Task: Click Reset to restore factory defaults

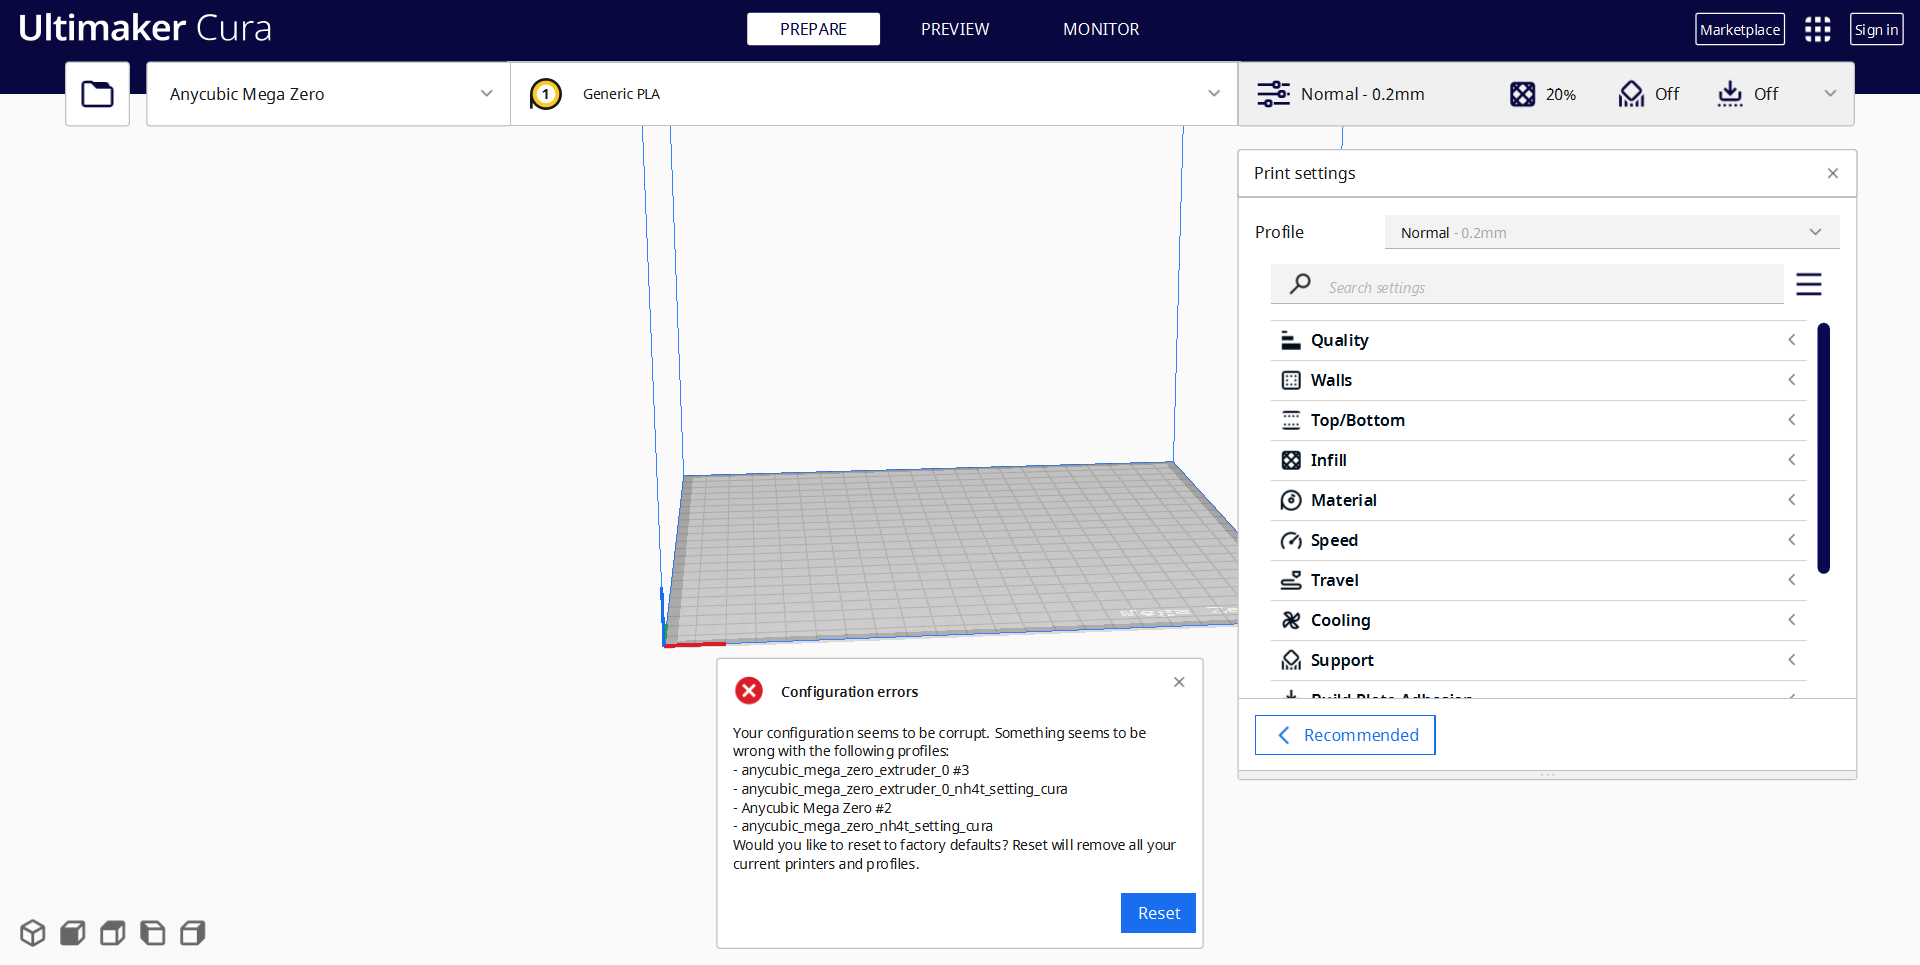Action: click(1158, 913)
